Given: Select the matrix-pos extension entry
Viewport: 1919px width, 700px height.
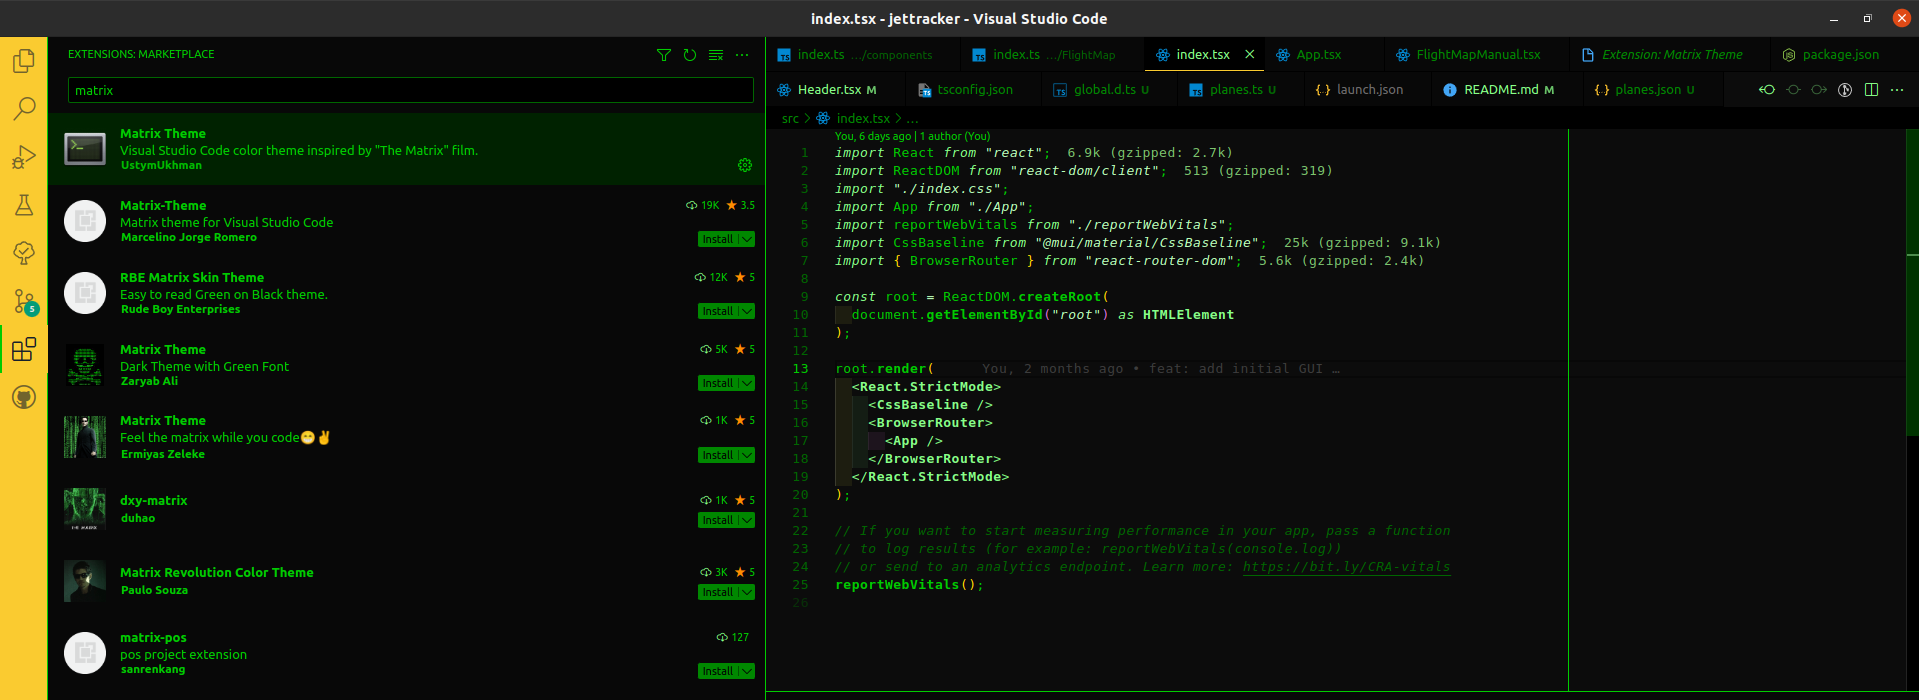Looking at the screenshot, I should (406, 654).
